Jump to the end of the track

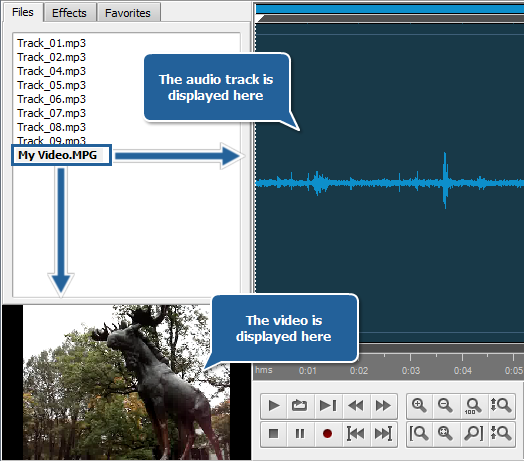click(383, 434)
